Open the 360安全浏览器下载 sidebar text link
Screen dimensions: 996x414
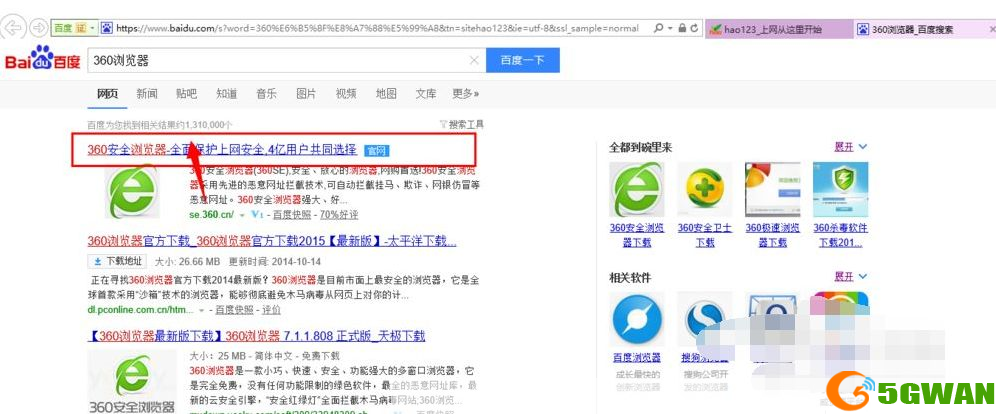[x=637, y=235]
